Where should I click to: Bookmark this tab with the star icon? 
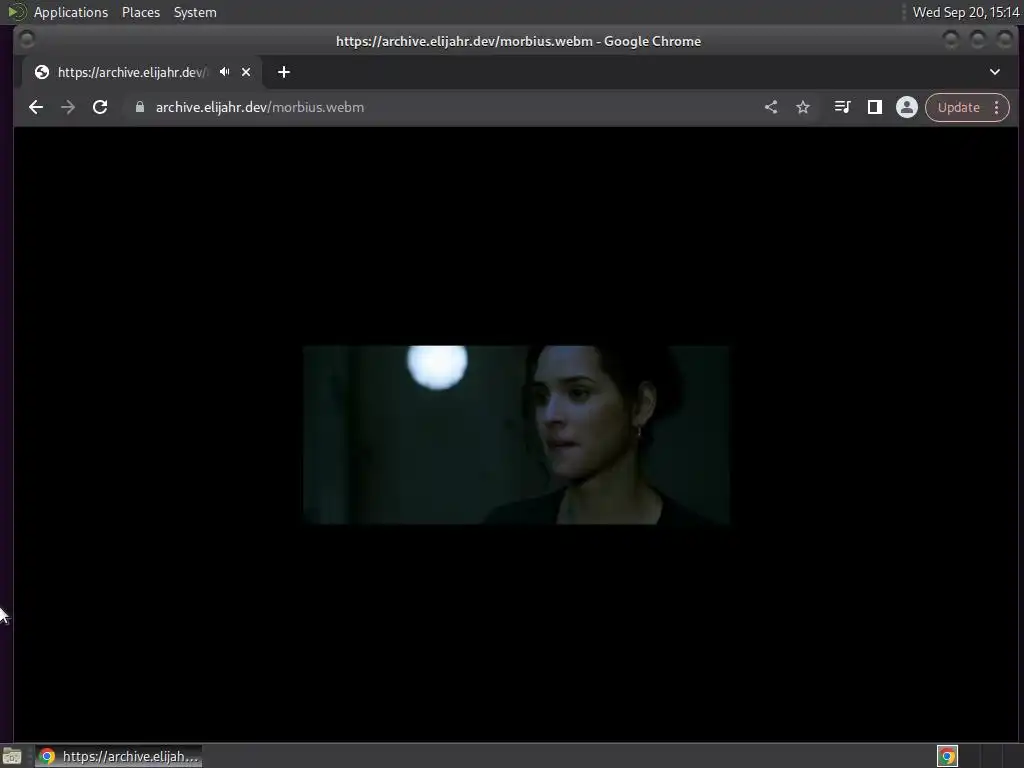pos(803,107)
